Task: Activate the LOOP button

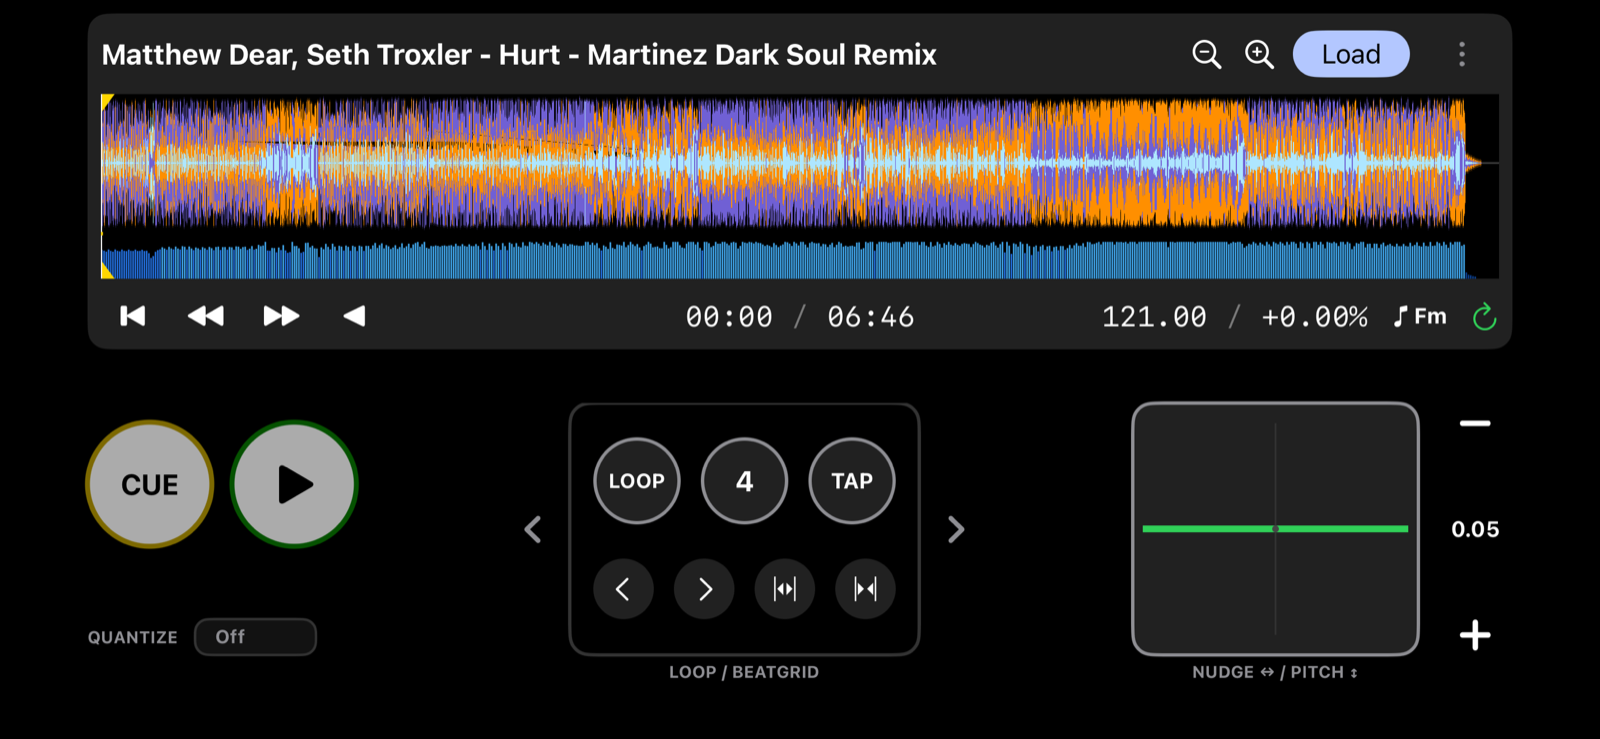Action: pos(637,481)
